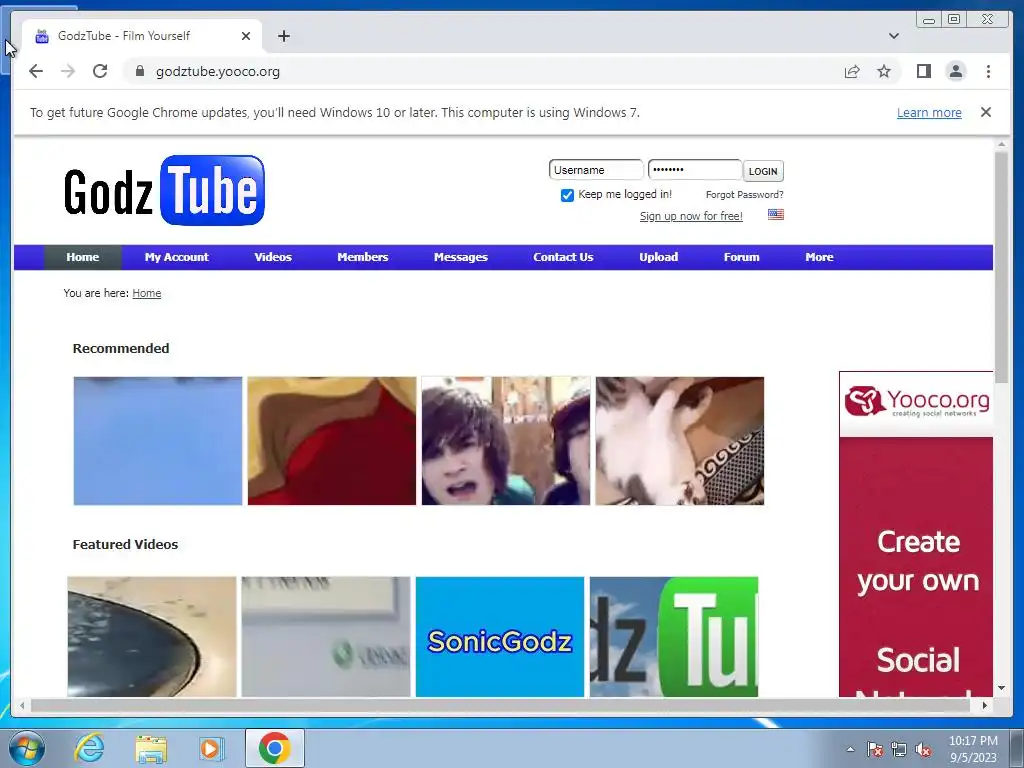Open the Members menu
Image resolution: width=1024 pixels, height=768 pixels.
pos(362,257)
